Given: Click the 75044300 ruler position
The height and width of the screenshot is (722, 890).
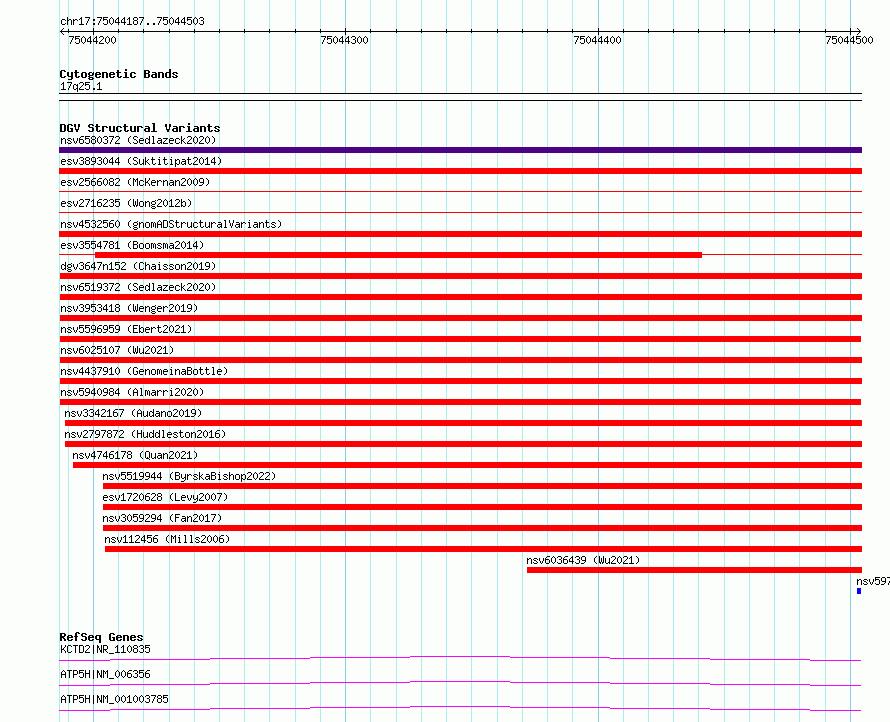Looking at the screenshot, I should pyautogui.click(x=345, y=40).
